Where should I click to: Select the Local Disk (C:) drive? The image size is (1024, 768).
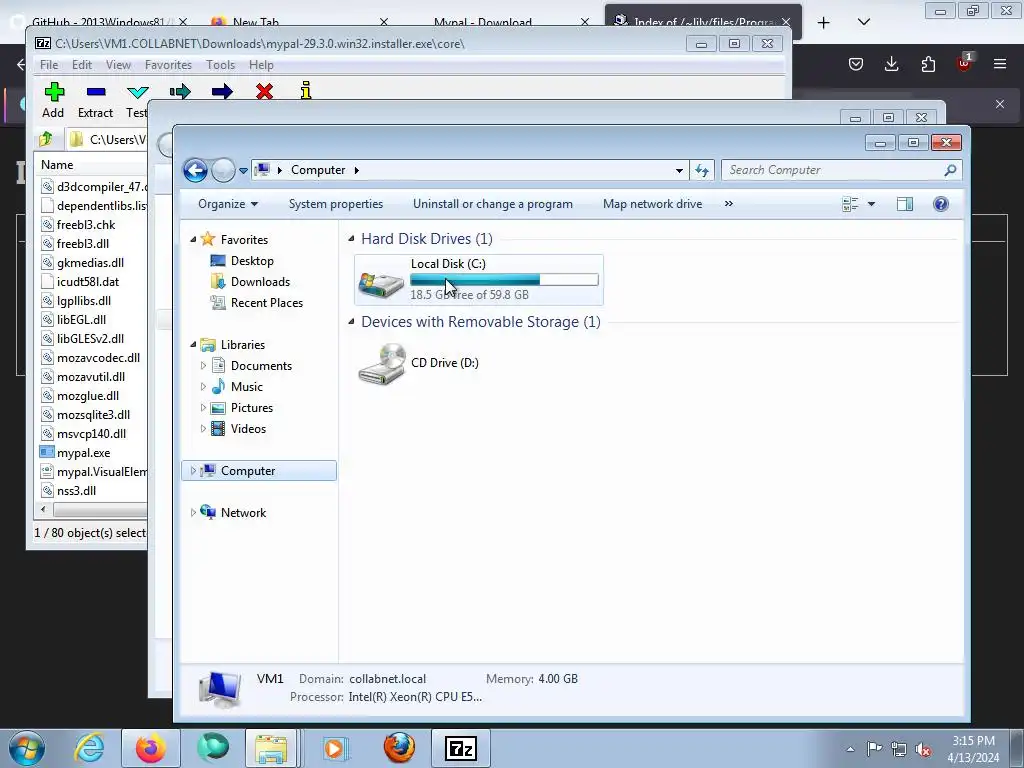[x=479, y=280]
